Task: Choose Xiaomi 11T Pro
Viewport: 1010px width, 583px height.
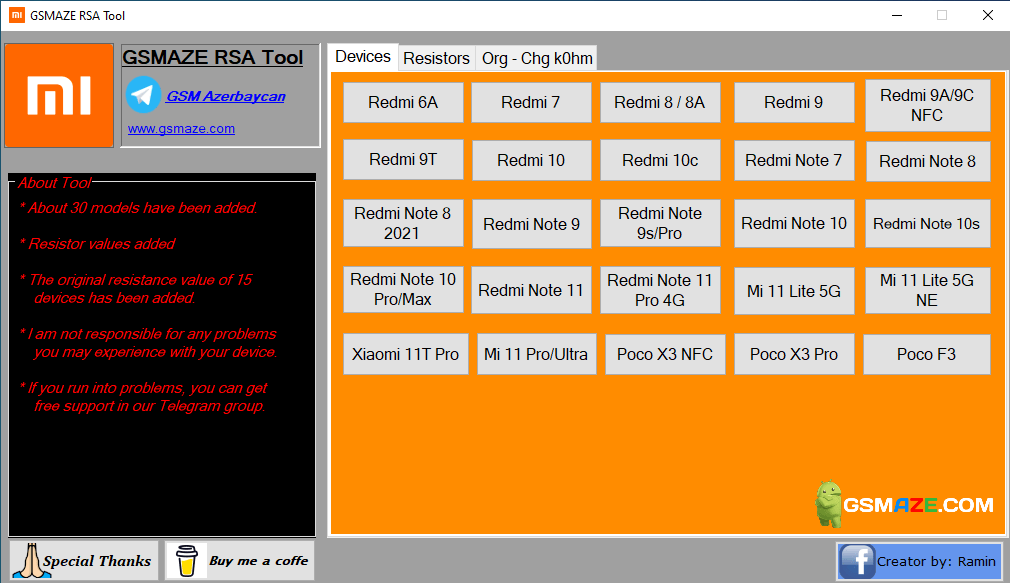Action: click(405, 354)
